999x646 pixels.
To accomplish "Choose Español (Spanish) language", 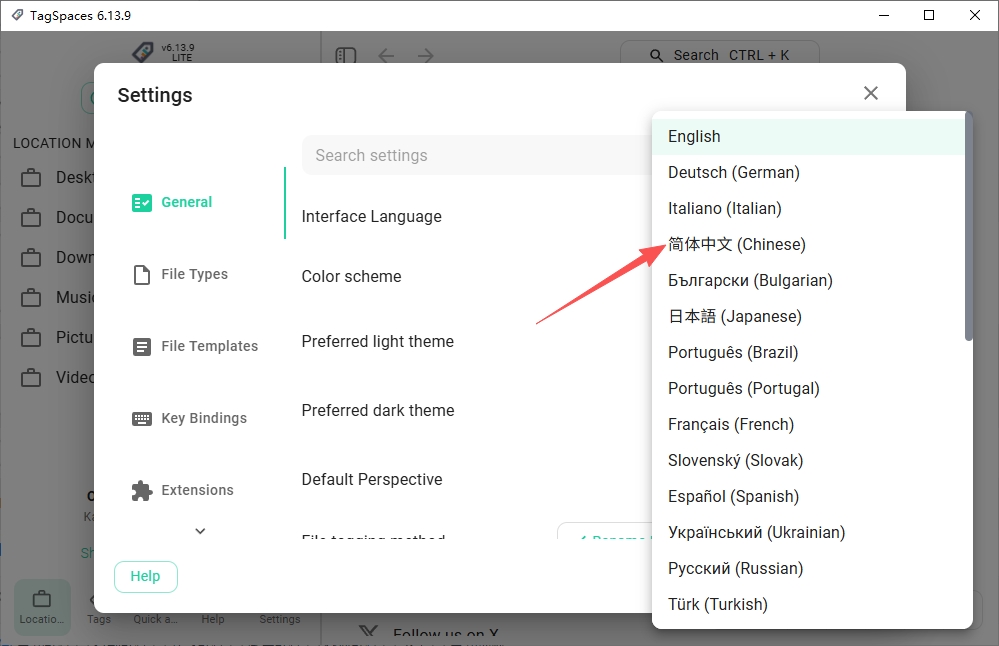I will 808,496.
